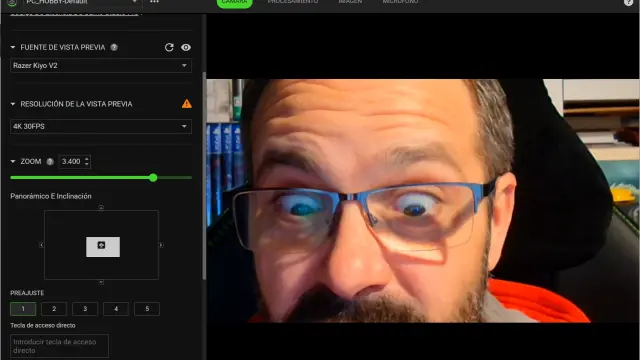Select preset 3
The image size is (640, 360).
pyautogui.click(x=85, y=309)
